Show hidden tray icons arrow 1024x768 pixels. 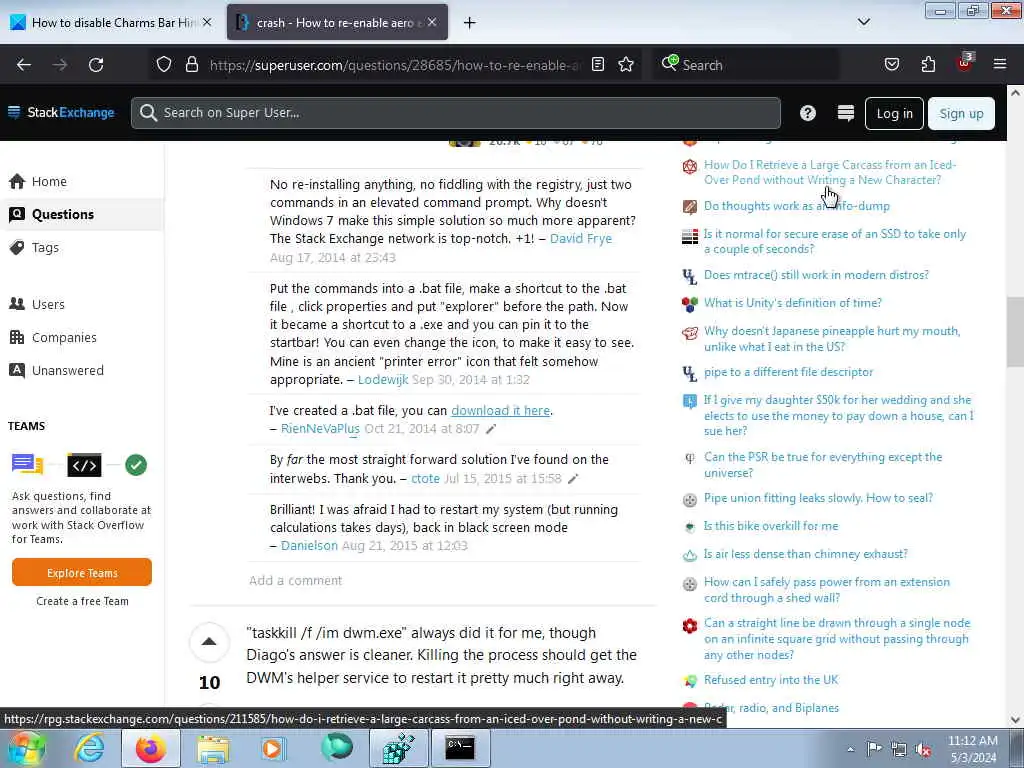pyautogui.click(x=850, y=750)
